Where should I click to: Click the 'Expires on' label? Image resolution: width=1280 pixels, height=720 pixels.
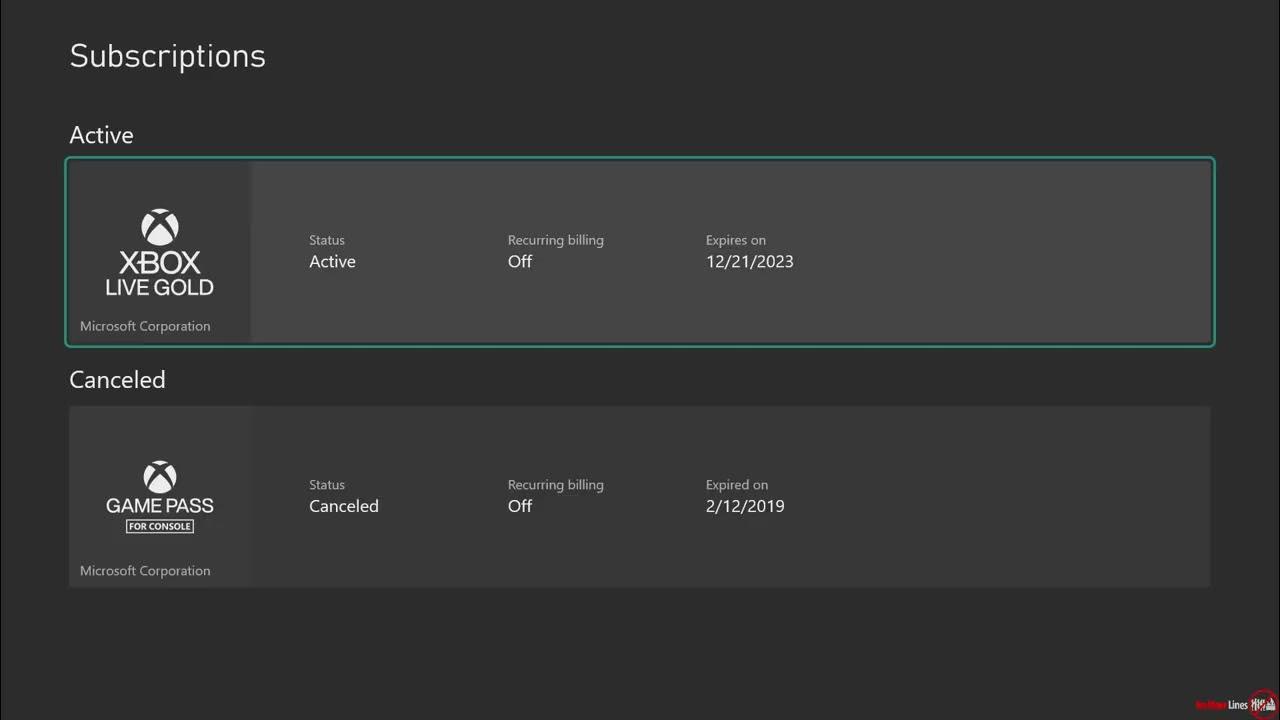coord(736,240)
